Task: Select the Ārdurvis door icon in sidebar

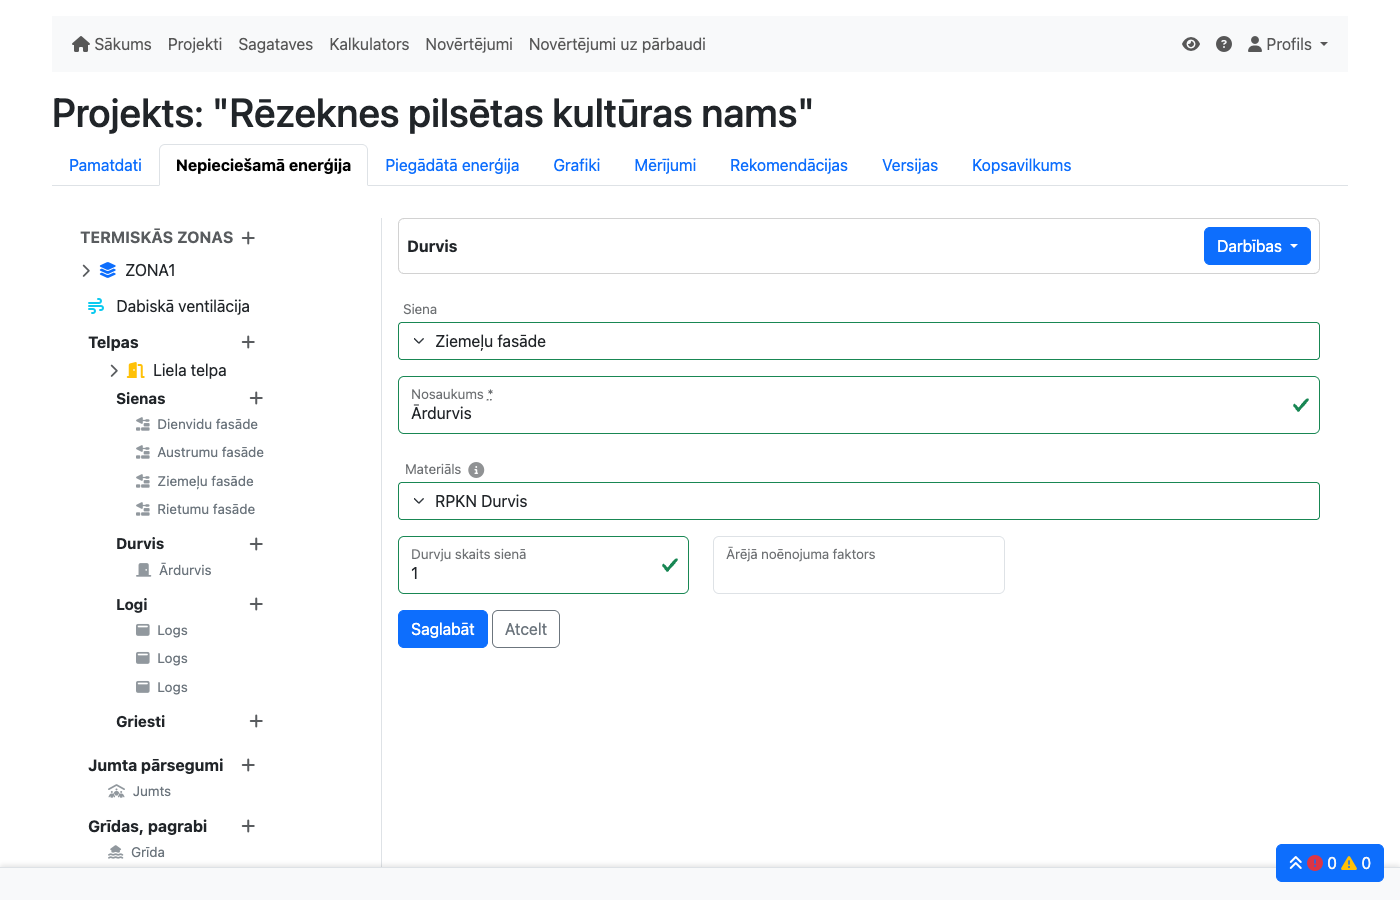Action: coord(141,570)
